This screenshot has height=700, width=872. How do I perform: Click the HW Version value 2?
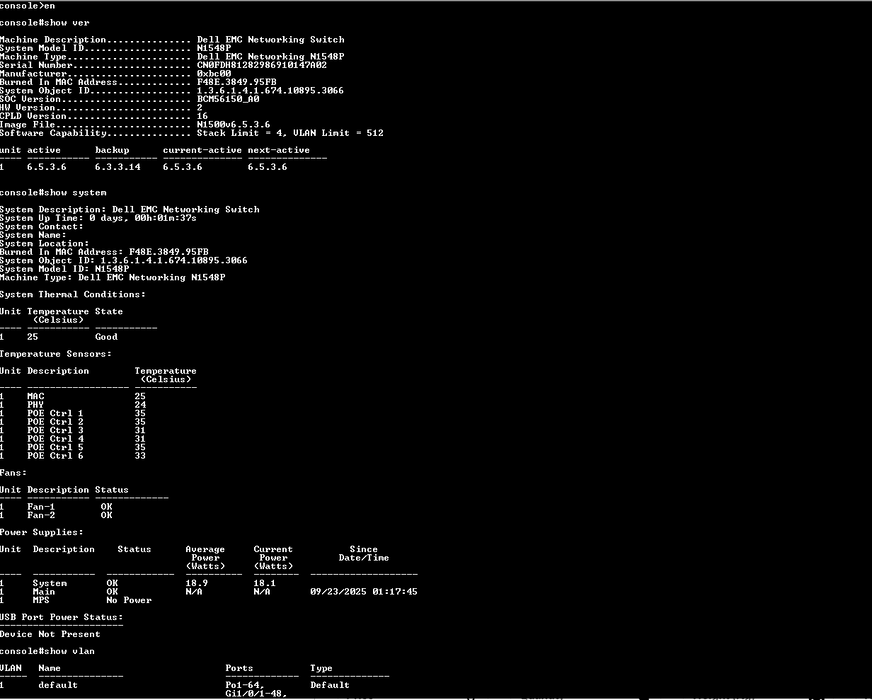pos(200,107)
